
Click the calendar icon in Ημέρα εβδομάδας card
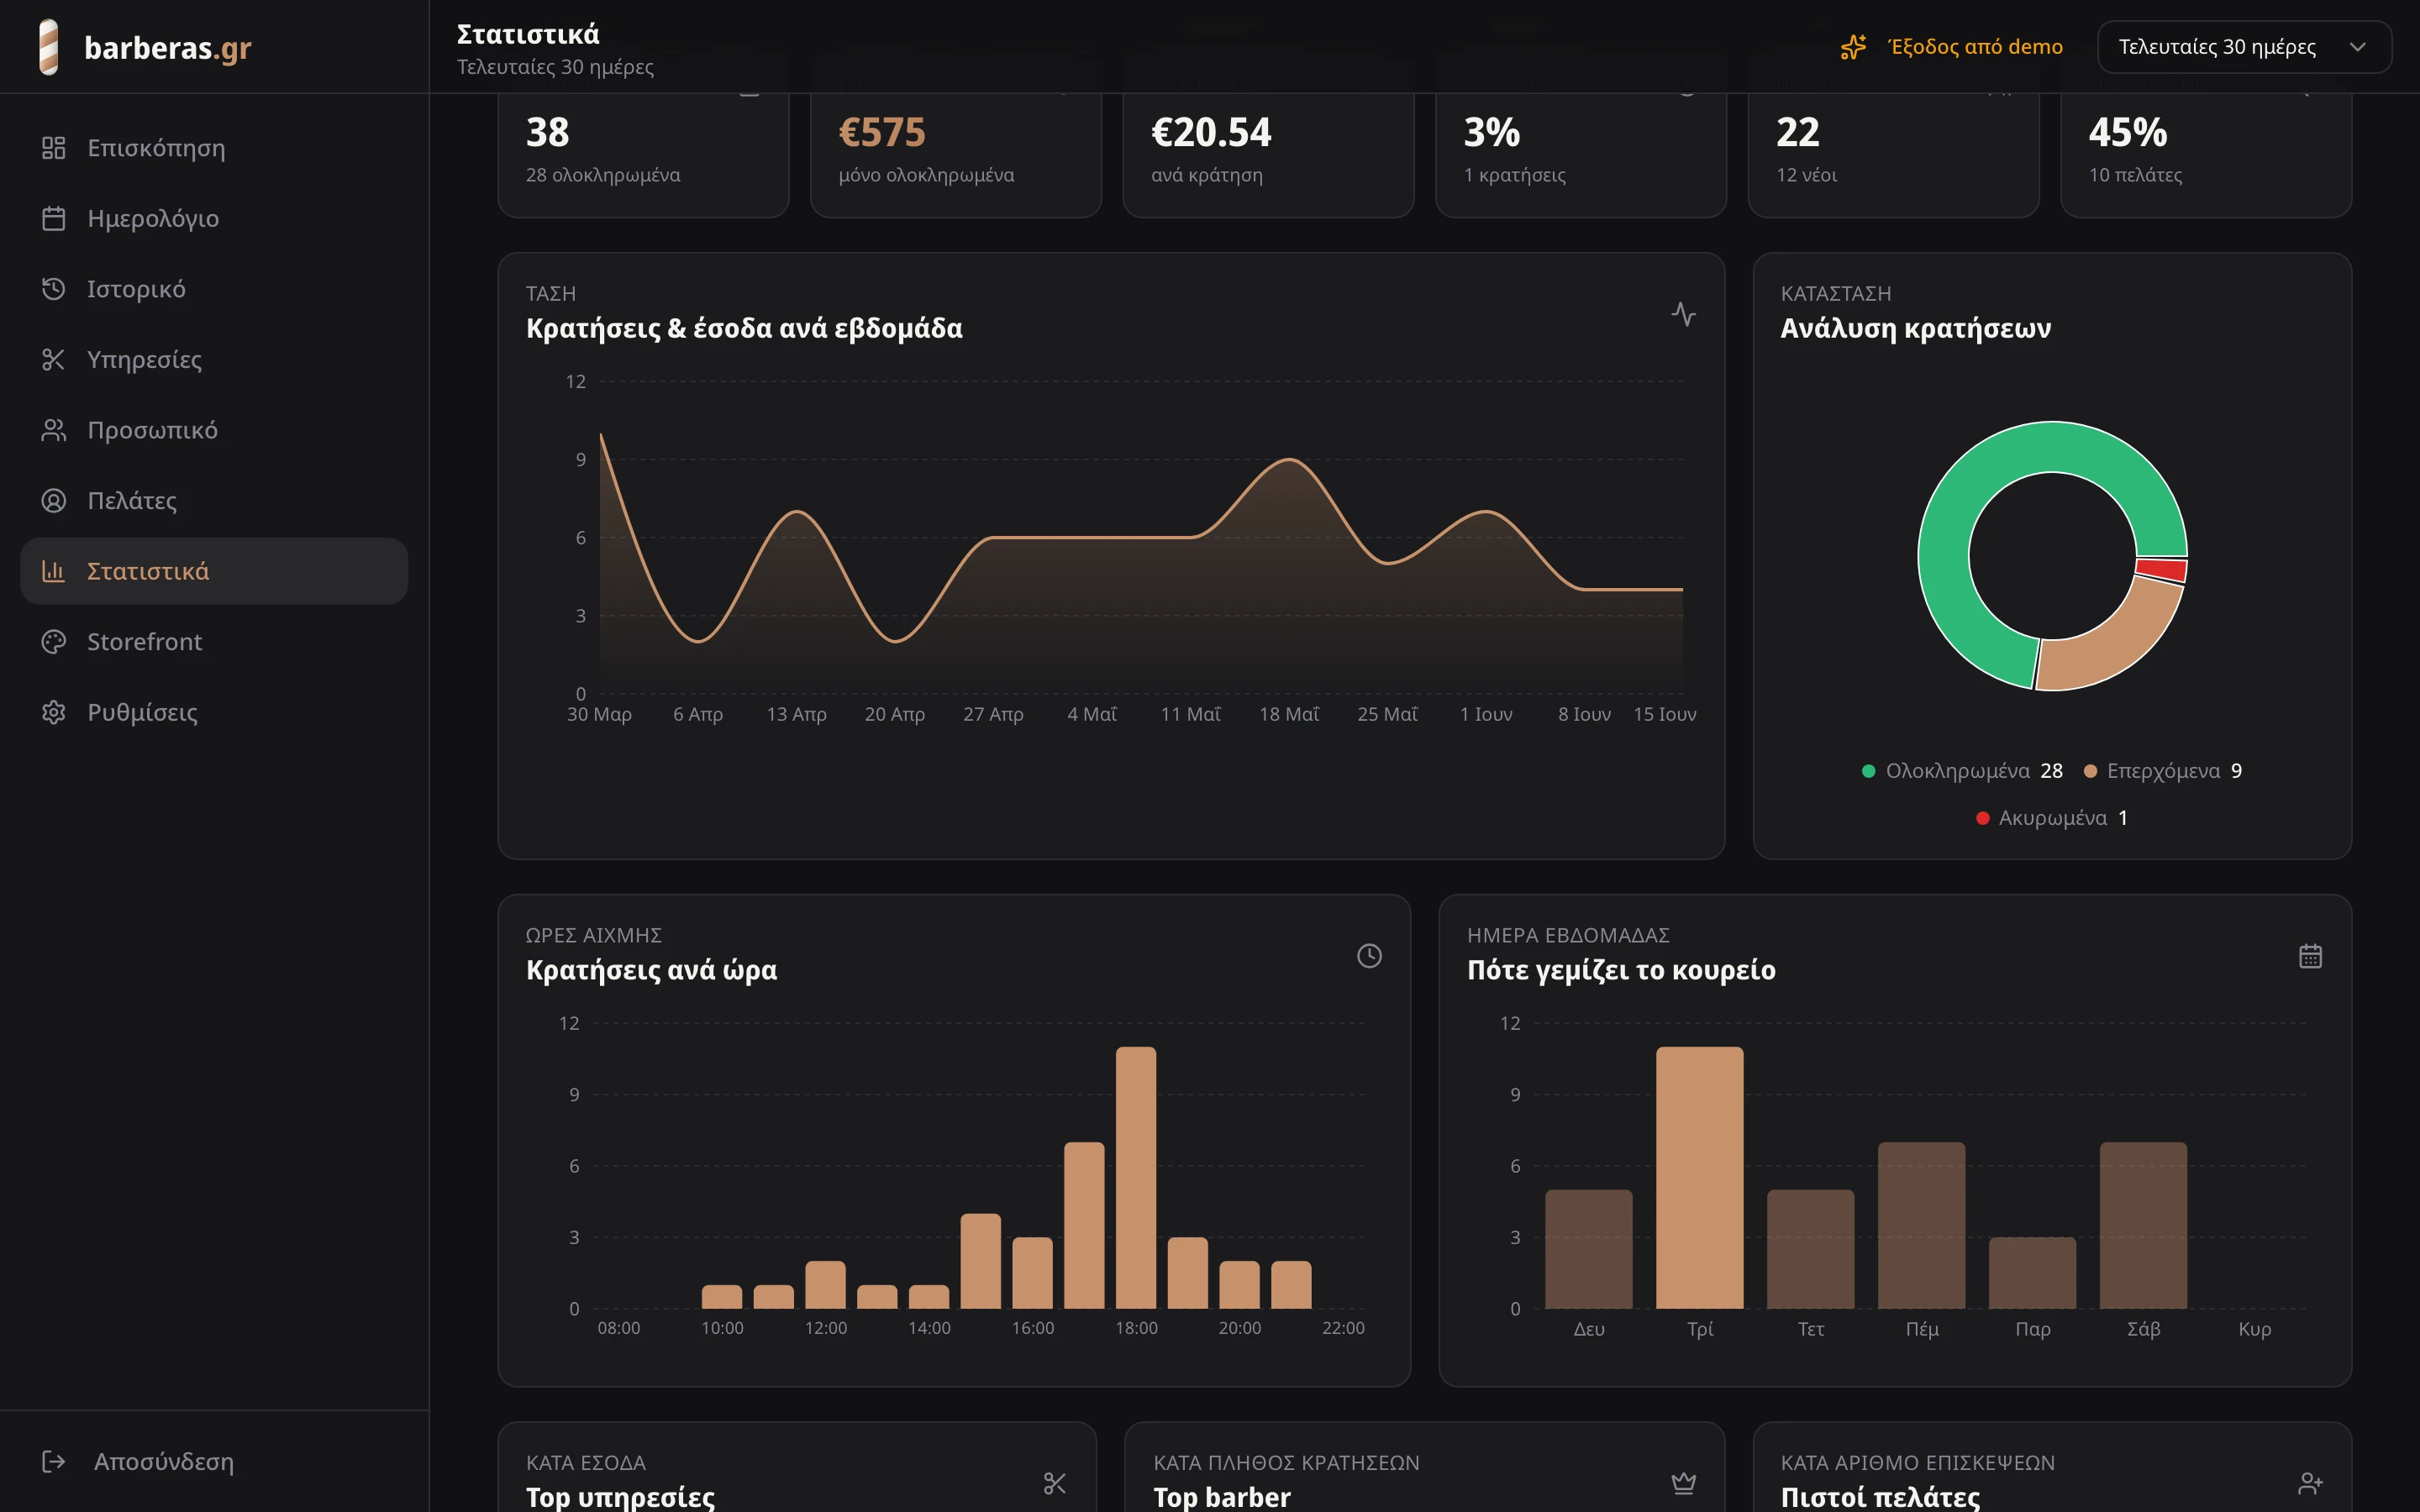[x=2310, y=956]
